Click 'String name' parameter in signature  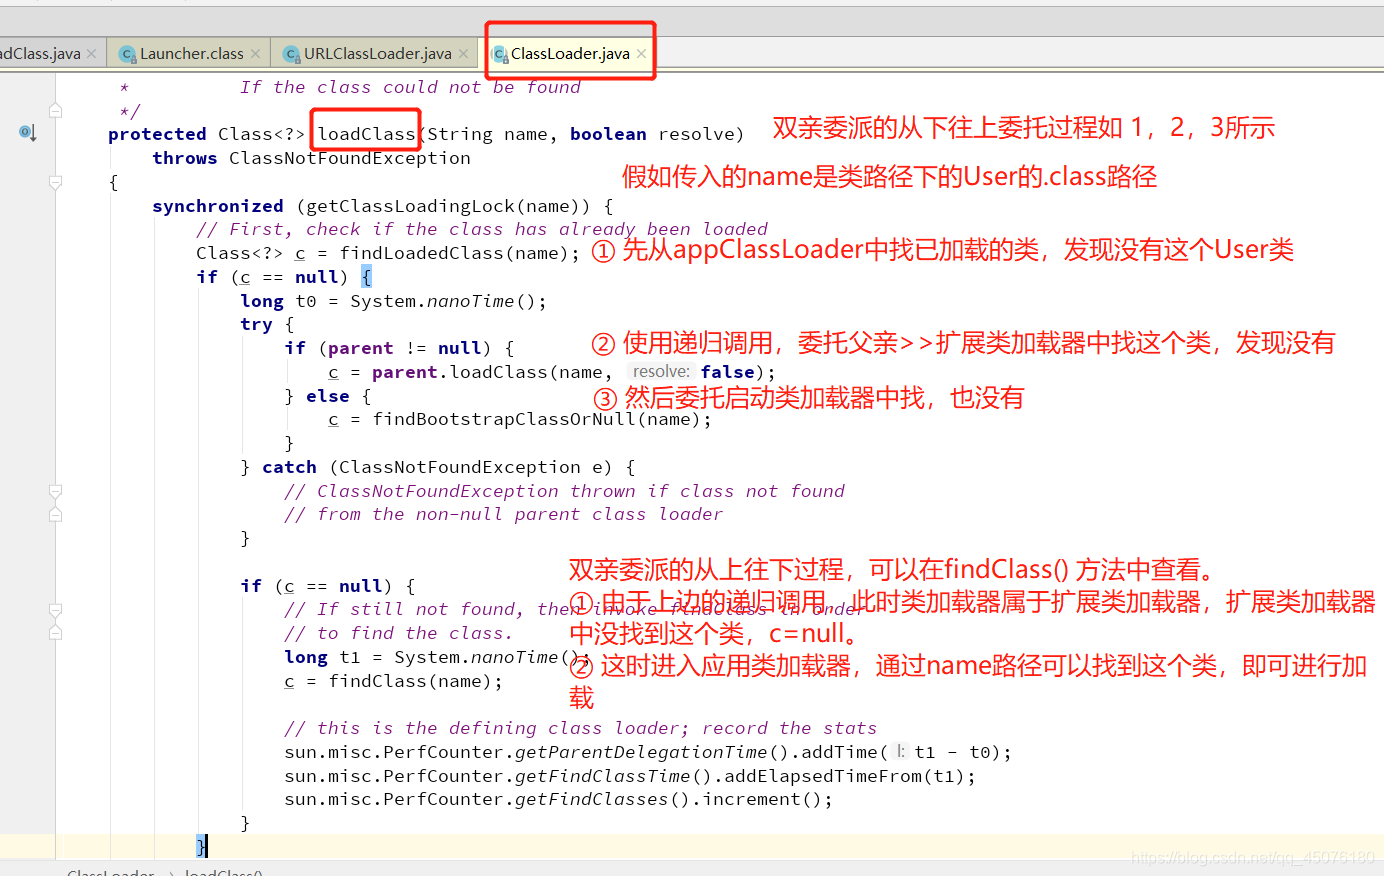pos(487,134)
